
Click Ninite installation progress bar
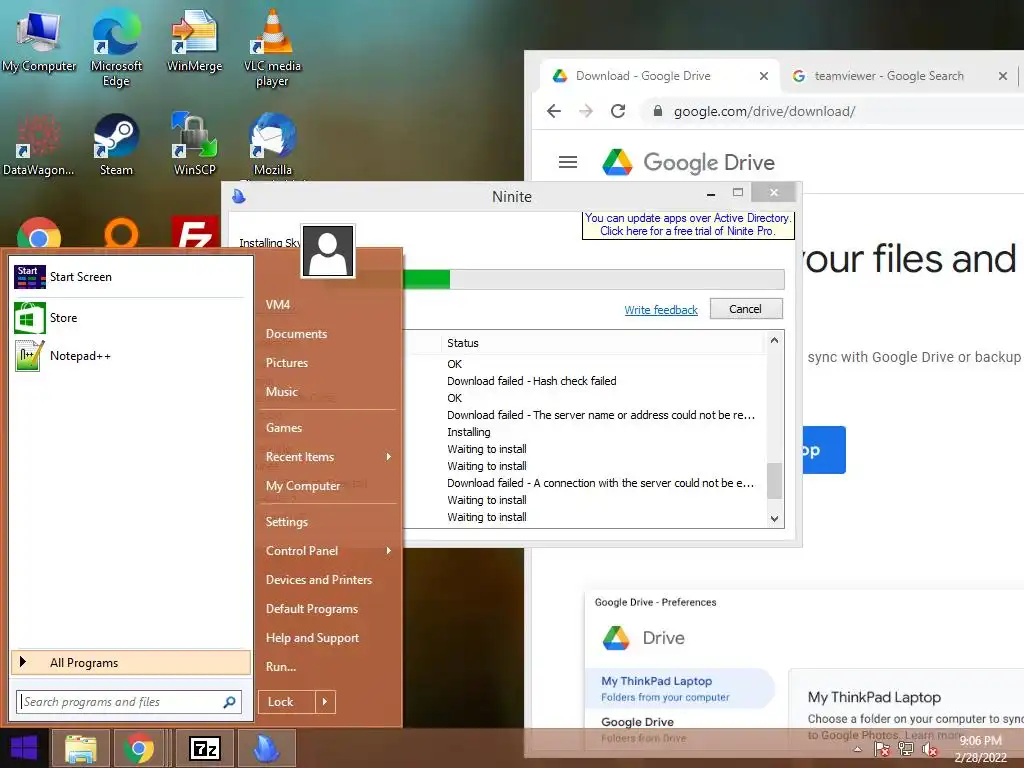point(593,280)
